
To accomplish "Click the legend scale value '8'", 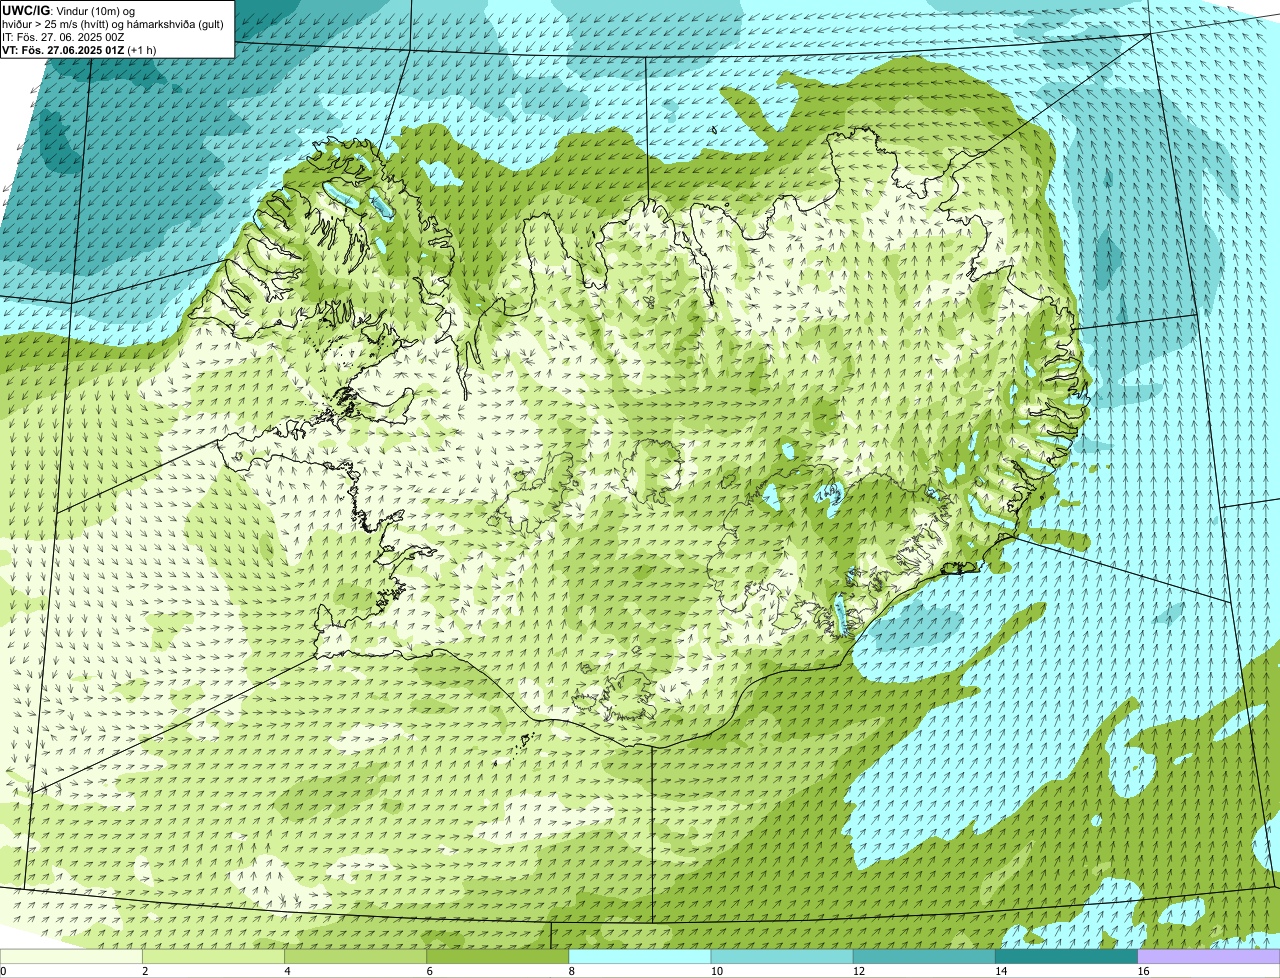I will pos(571,971).
